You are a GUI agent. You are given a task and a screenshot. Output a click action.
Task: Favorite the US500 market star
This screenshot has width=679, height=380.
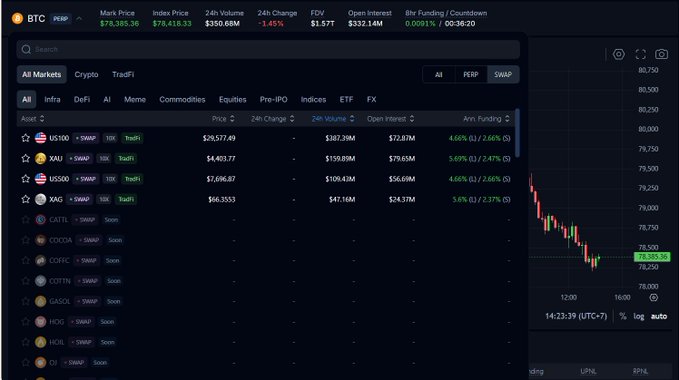[x=26, y=179]
